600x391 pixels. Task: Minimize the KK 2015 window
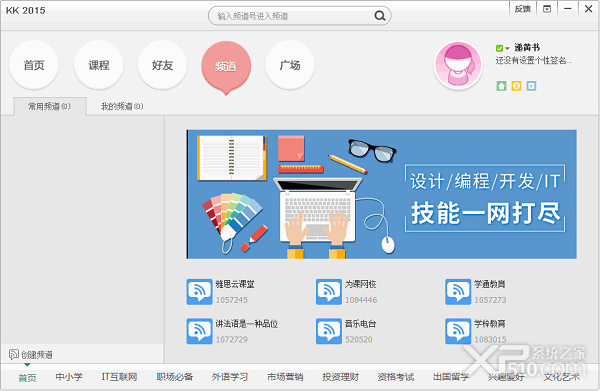[567, 9]
